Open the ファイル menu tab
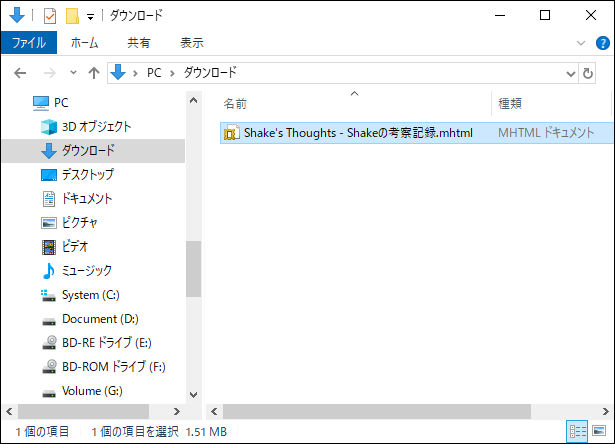The width and height of the screenshot is (615, 444). click(x=29, y=42)
